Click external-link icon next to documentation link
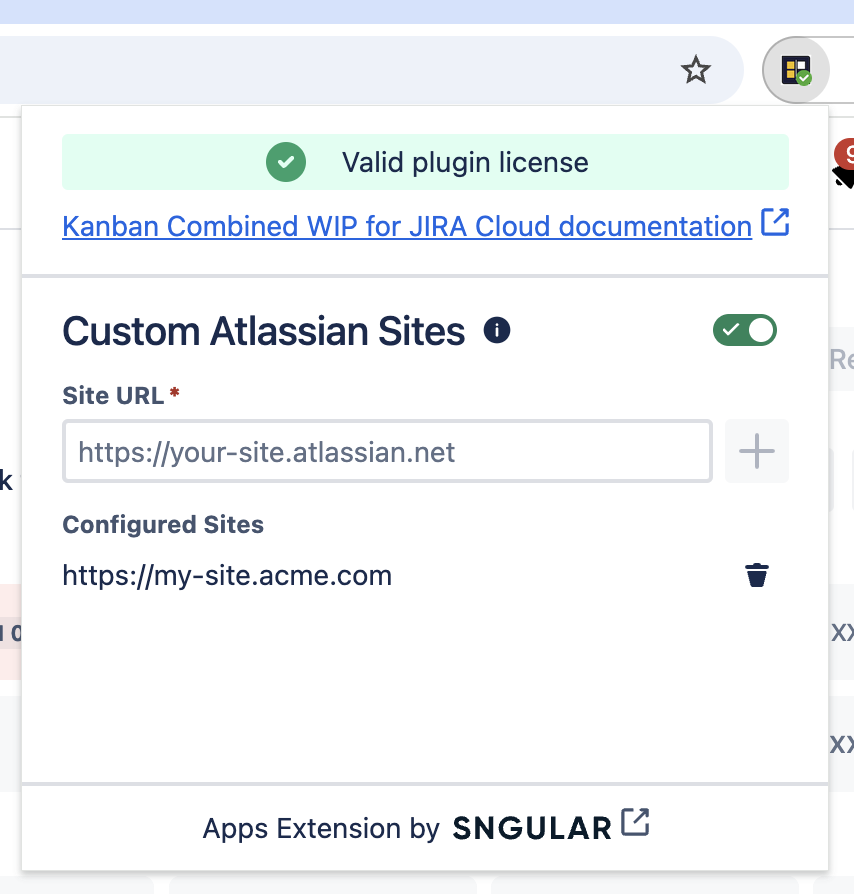 click(x=775, y=222)
